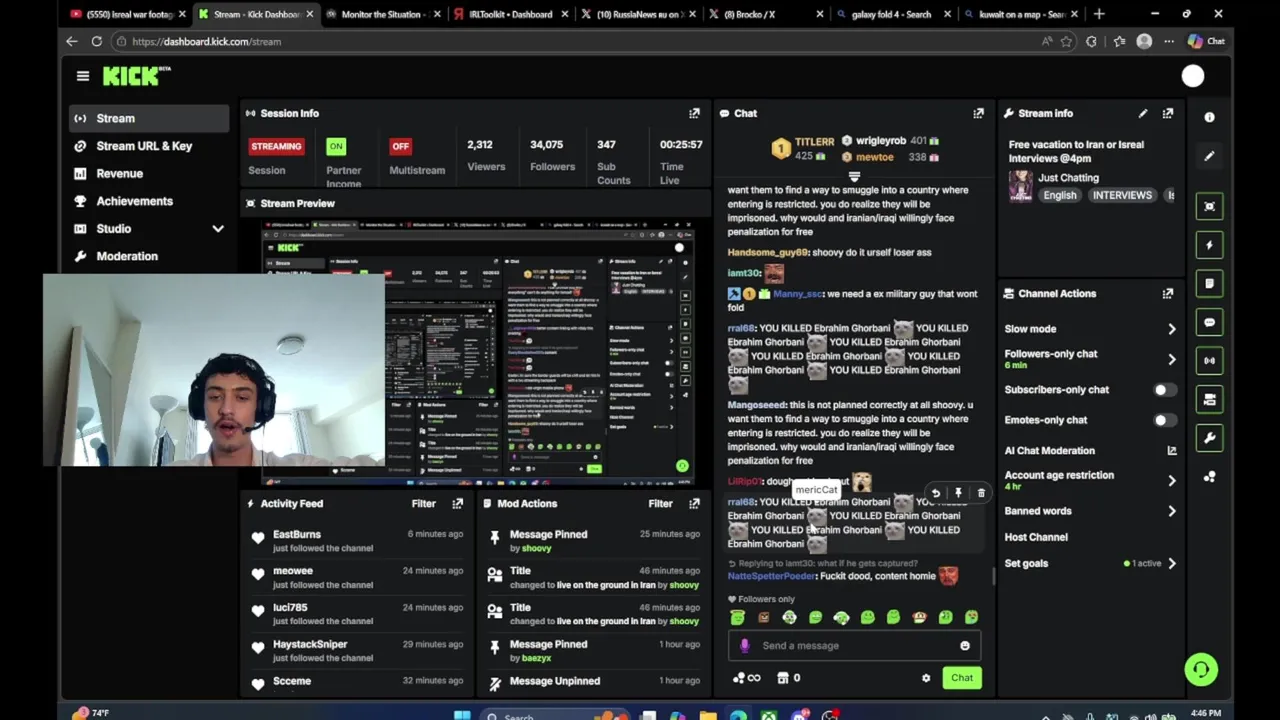The image size is (1280, 720).
Task: Open Banned words arrow
Action: point(1172,511)
